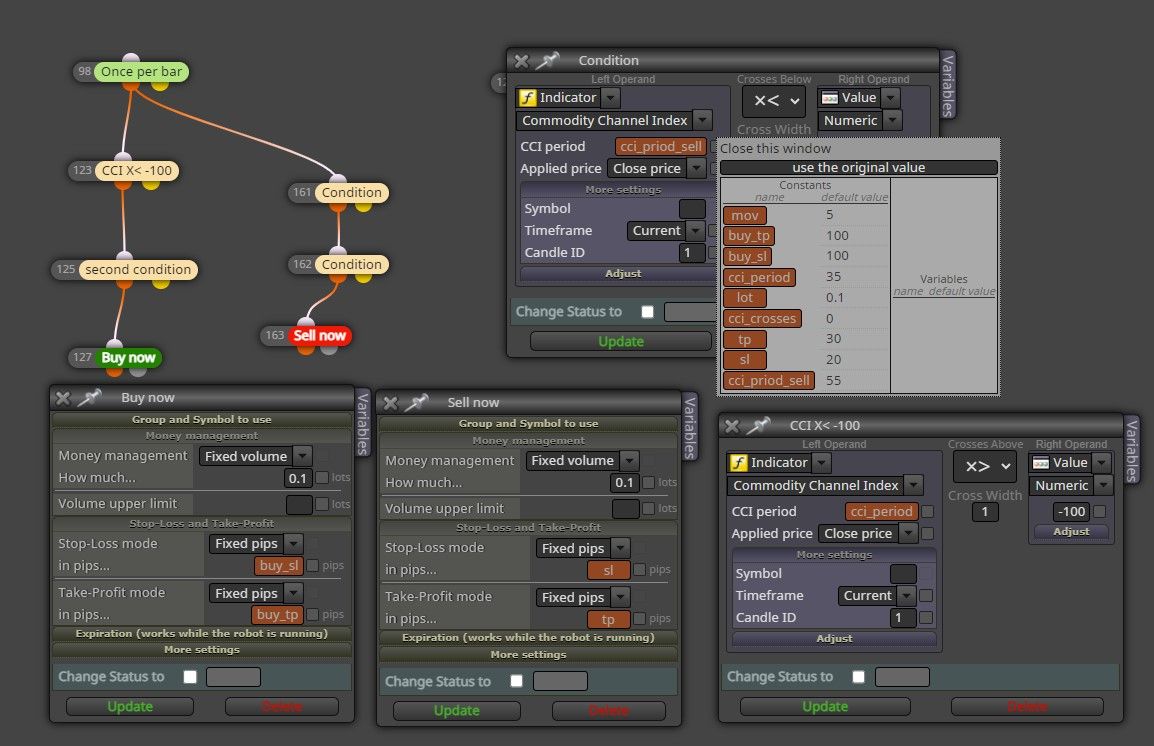
Task: Toggle checkbox beside -100 value in CCI X< -100
Action: (1100, 511)
